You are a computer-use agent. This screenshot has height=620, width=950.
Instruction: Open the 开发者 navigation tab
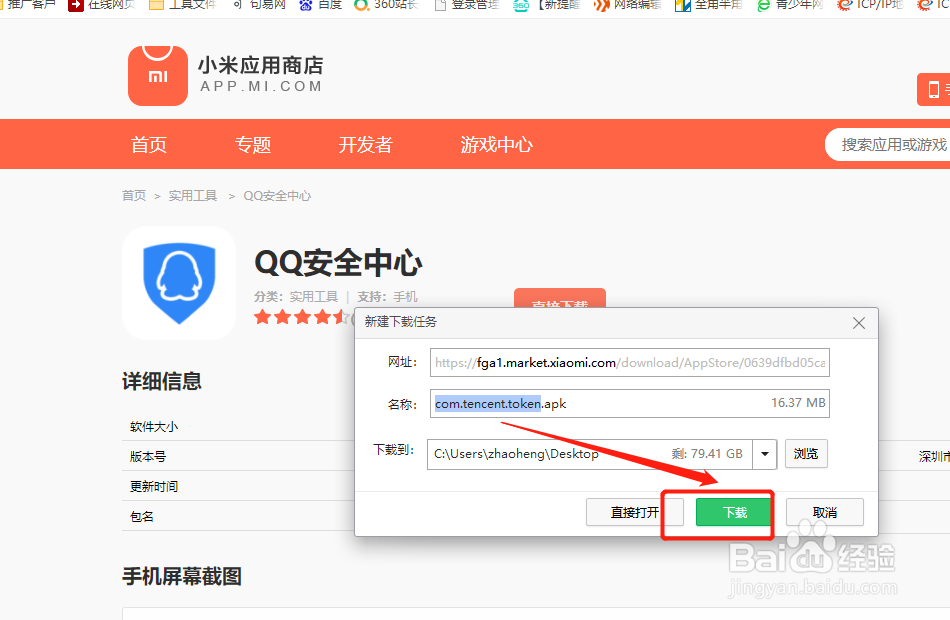click(x=365, y=145)
